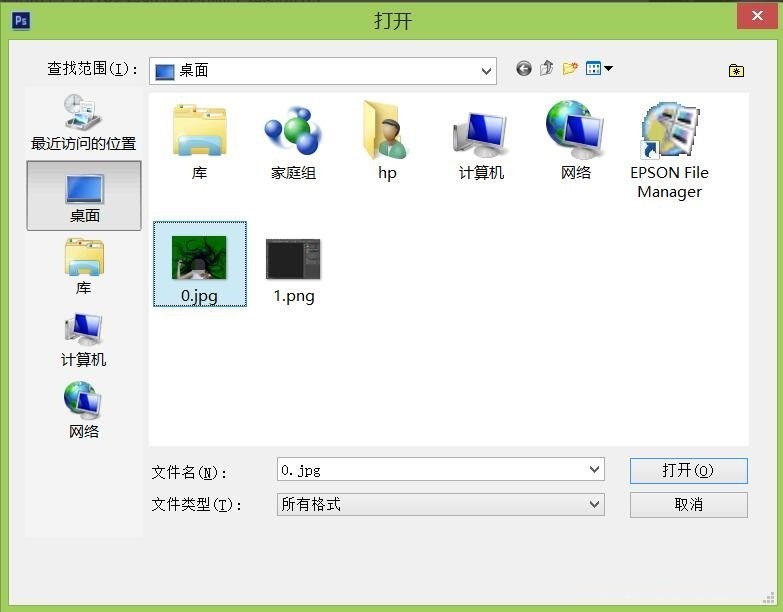The width and height of the screenshot is (783, 612).
Task: Select the hp user folder
Action: click(387, 141)
